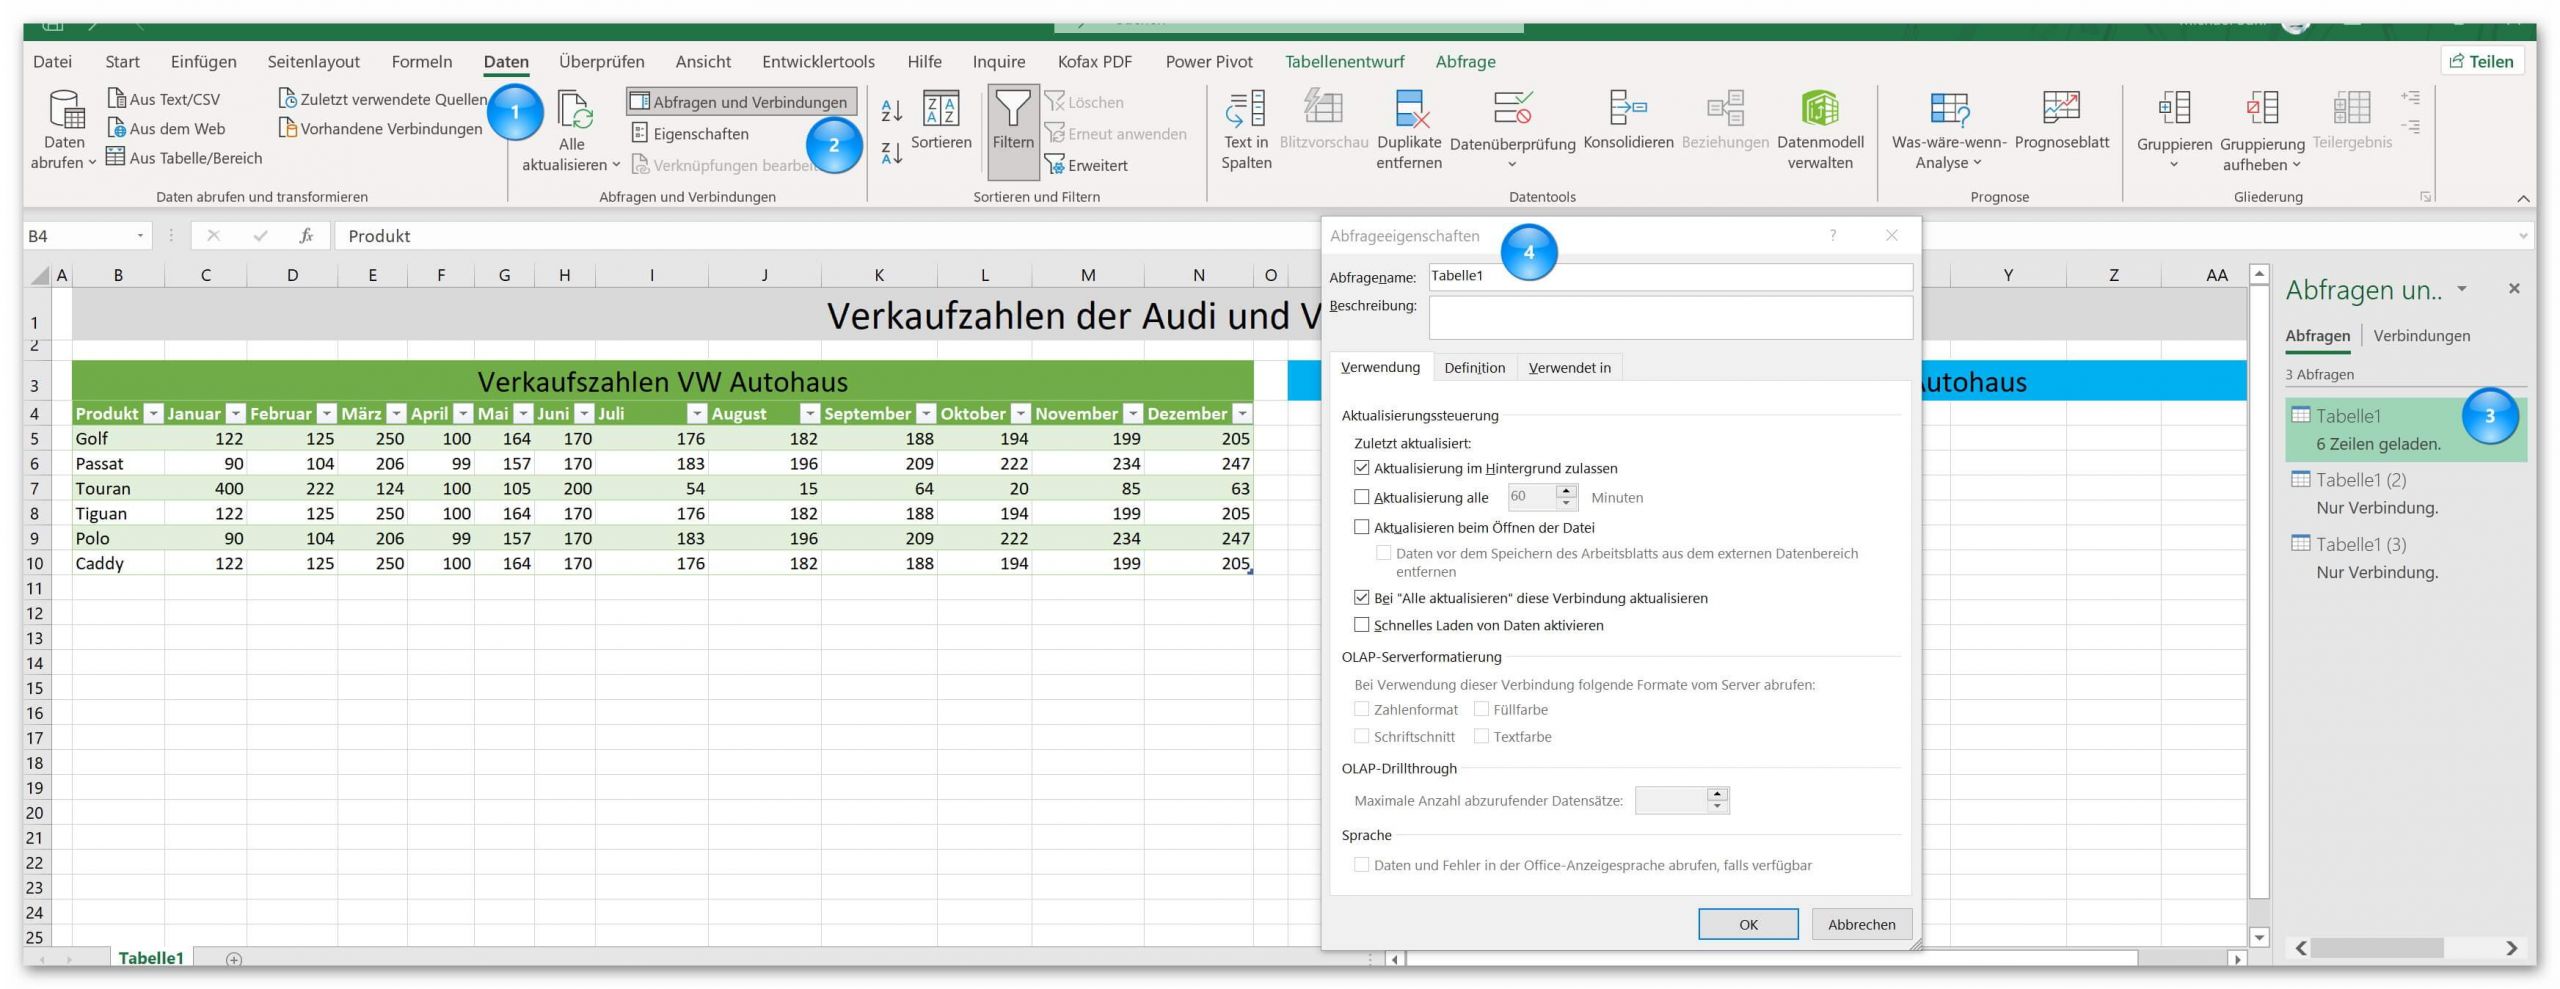The height and width of the screenshot is (989, 2560).
Task: Open the Erweitert advanced filter
Action: pos(1086,165)
